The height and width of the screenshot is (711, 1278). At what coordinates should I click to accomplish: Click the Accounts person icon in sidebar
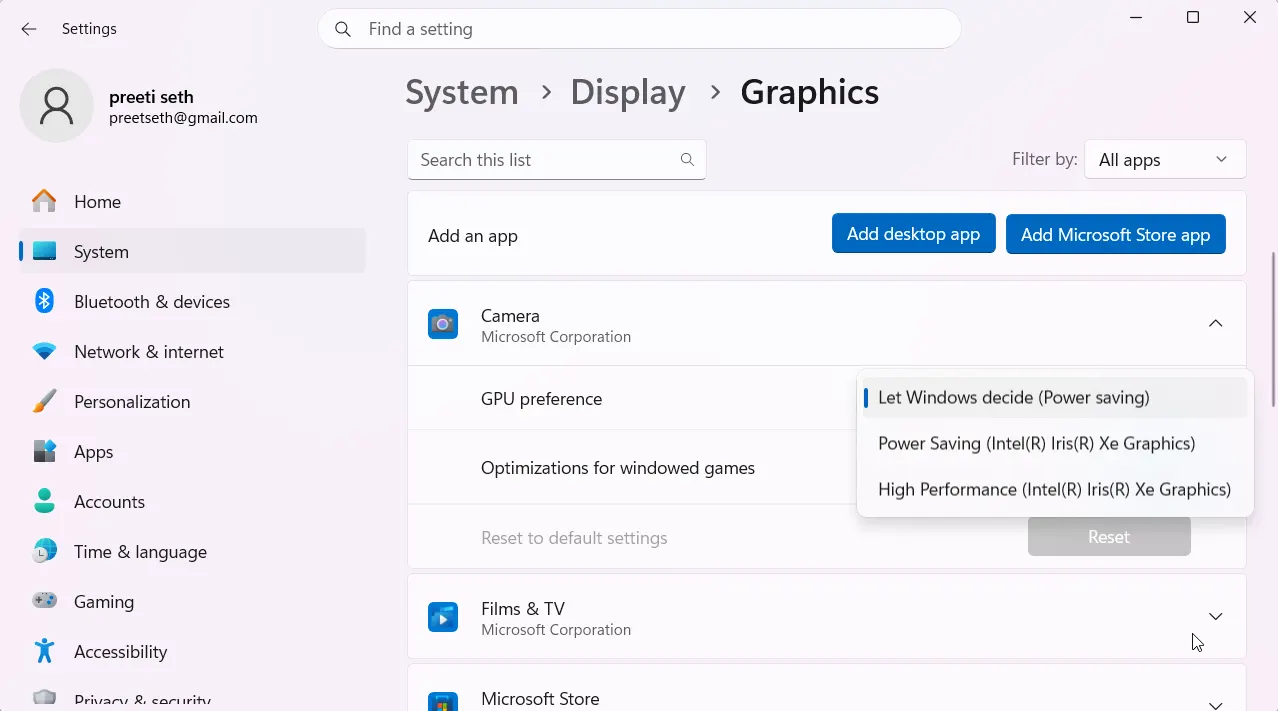44,501
